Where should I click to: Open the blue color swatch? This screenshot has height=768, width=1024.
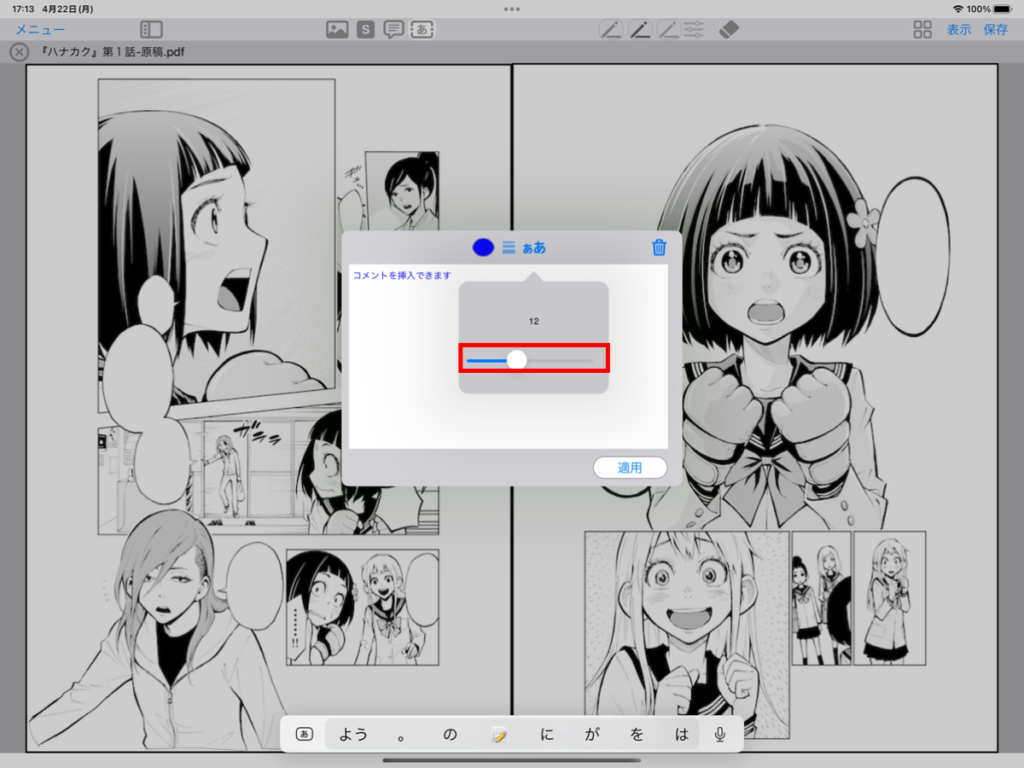click(x=483, y=248)
